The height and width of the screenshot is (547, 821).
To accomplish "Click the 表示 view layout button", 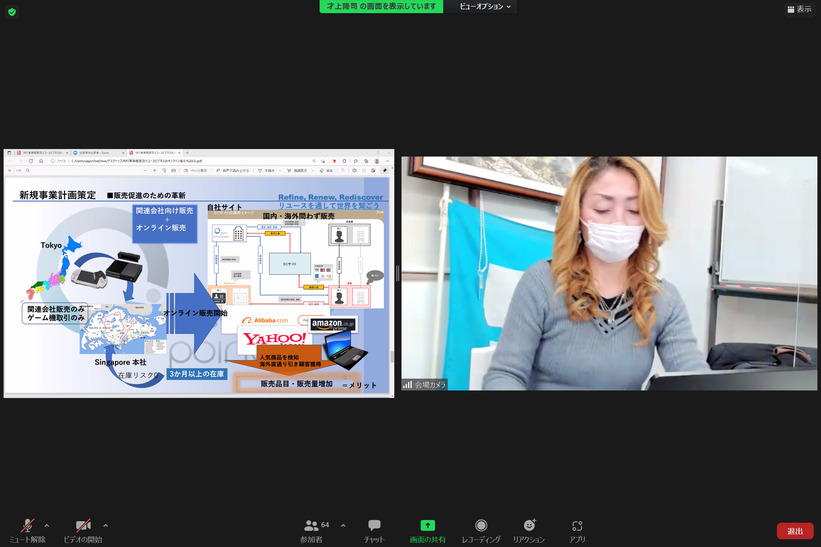I will click(x=799, y=9).
